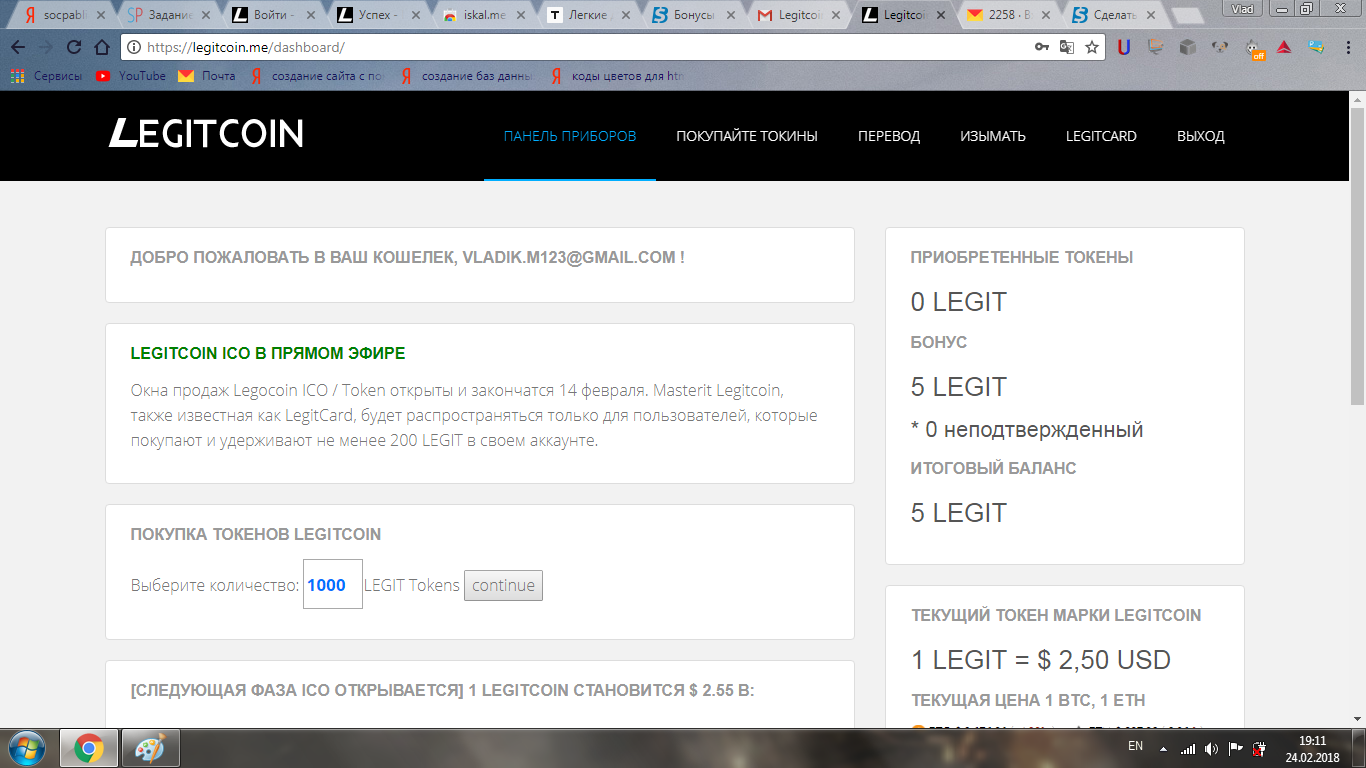Click the 'ПОКУПКА ТОКЕНОВ LEGITCOIN' heading
Viewport: 1366px width, 768px height.
[256, 534]
